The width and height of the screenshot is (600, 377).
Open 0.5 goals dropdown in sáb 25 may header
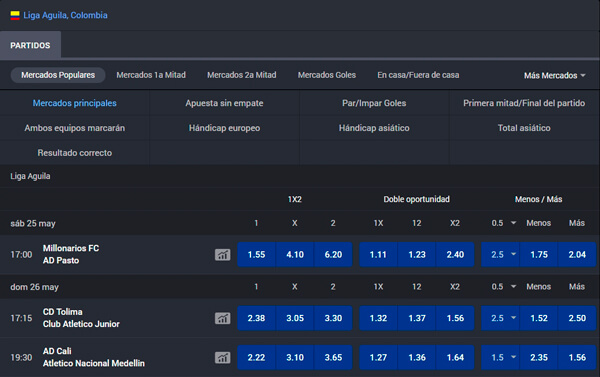pos(504,223)
